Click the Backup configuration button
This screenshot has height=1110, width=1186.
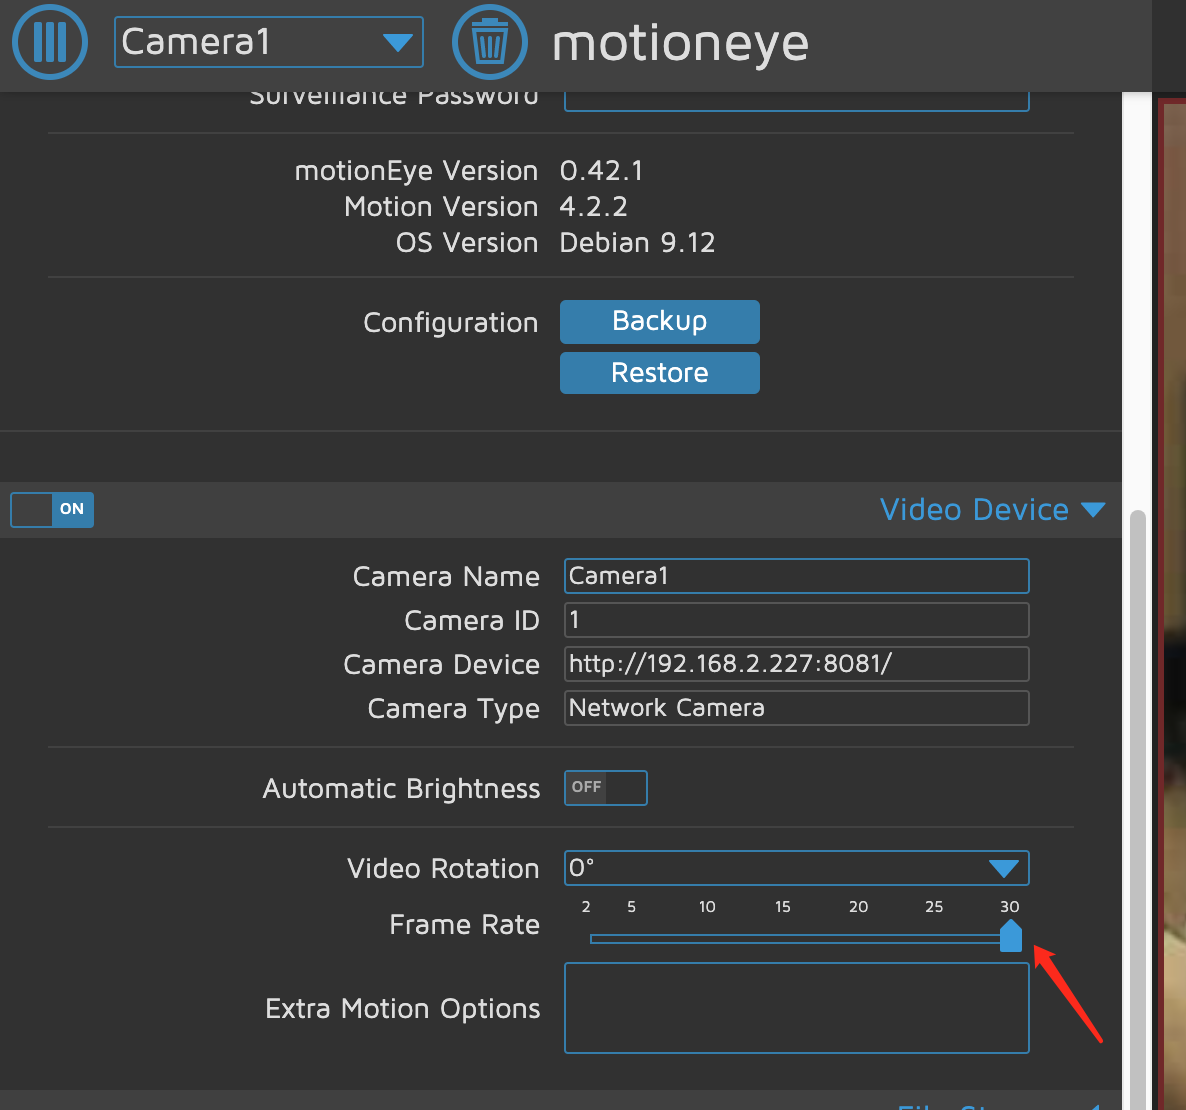point(659,321)
